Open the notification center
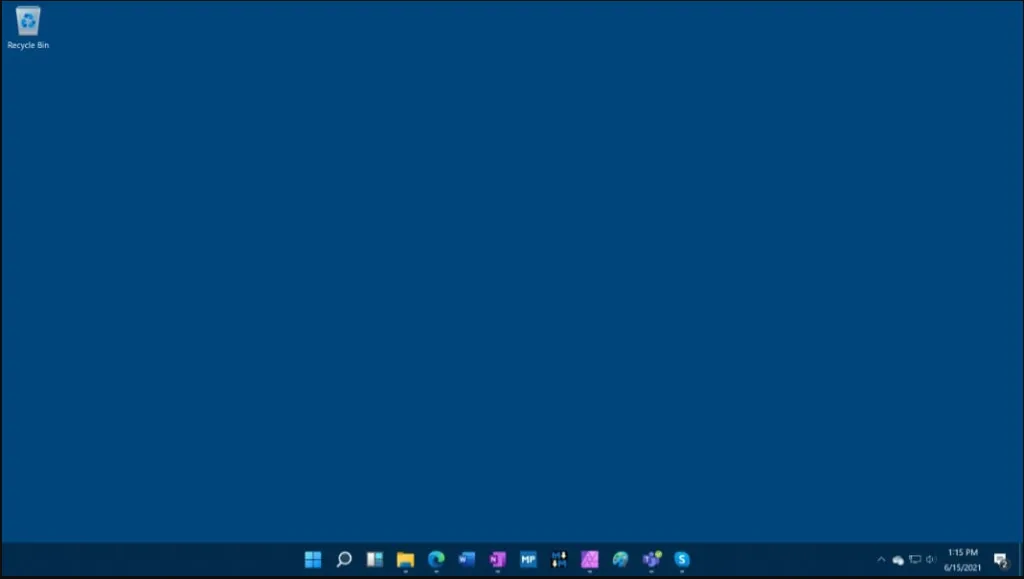Viewport: 1024px width, 579px height. coord(999,561)
